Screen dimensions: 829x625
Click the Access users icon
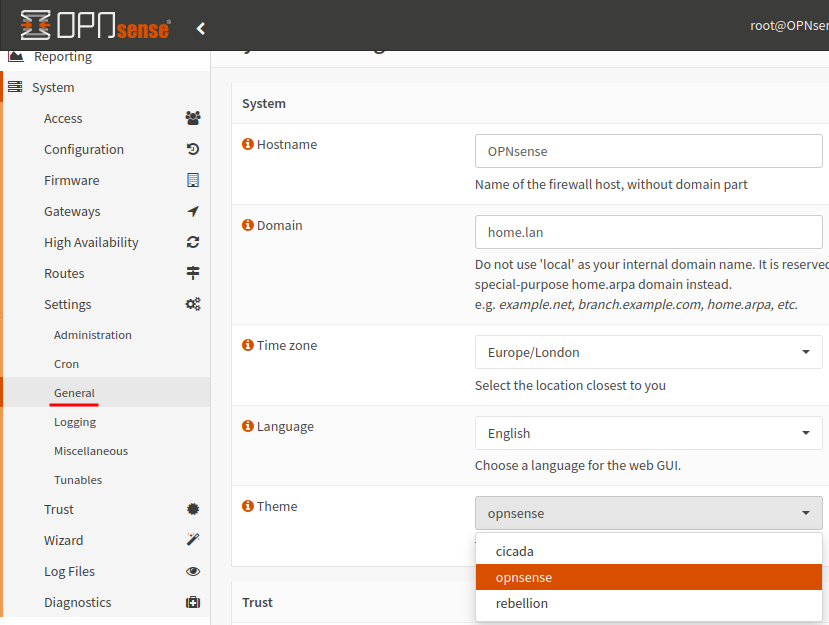pos(193,118)
